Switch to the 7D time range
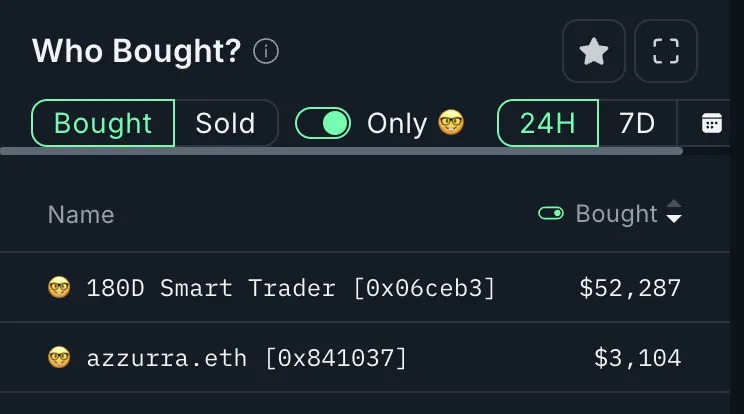 tap(637, 123)
